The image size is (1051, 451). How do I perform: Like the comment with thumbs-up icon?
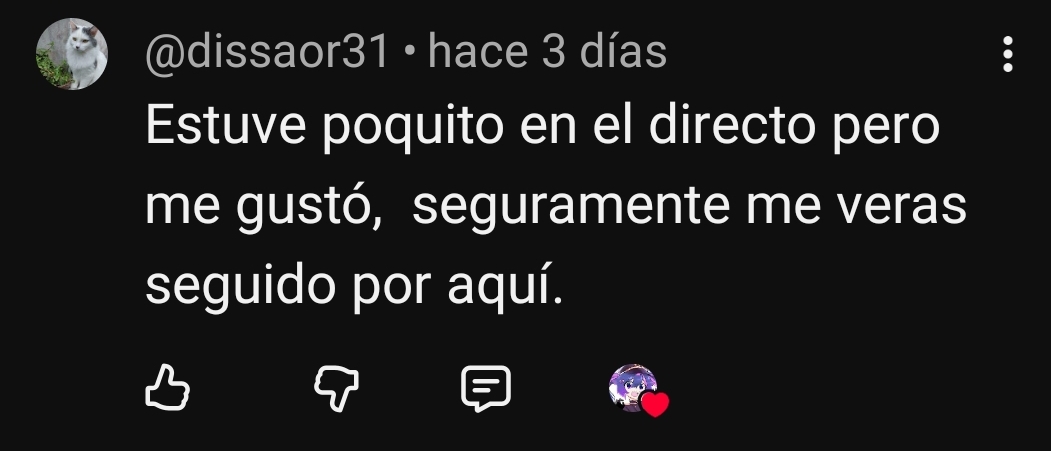point(167,387)
